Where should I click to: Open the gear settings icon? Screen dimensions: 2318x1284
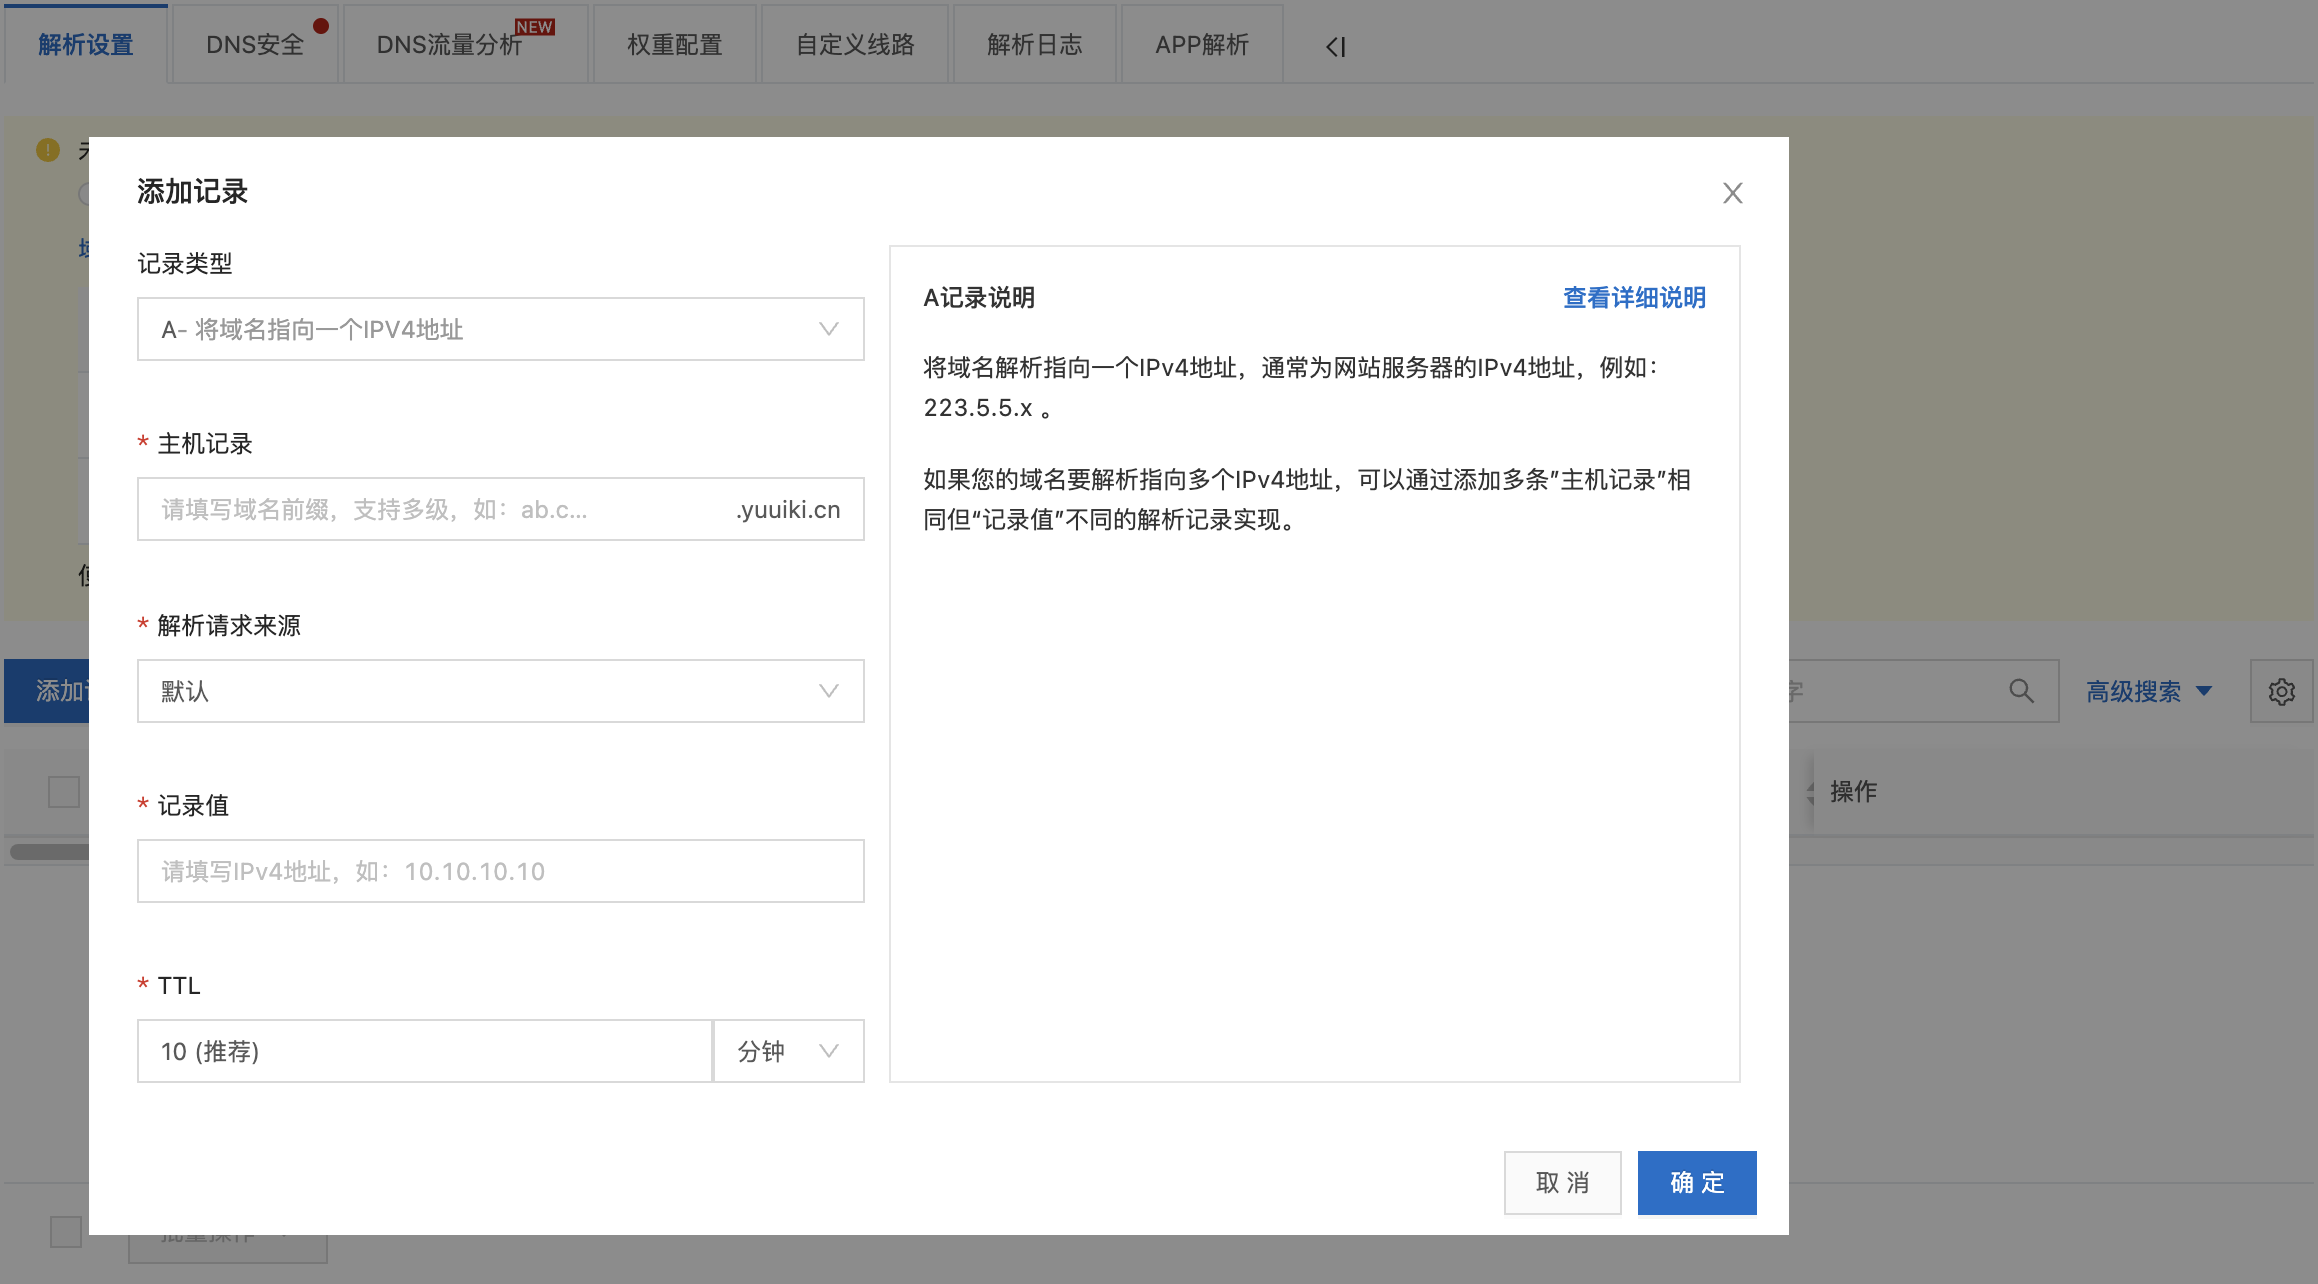(2281, 691)
